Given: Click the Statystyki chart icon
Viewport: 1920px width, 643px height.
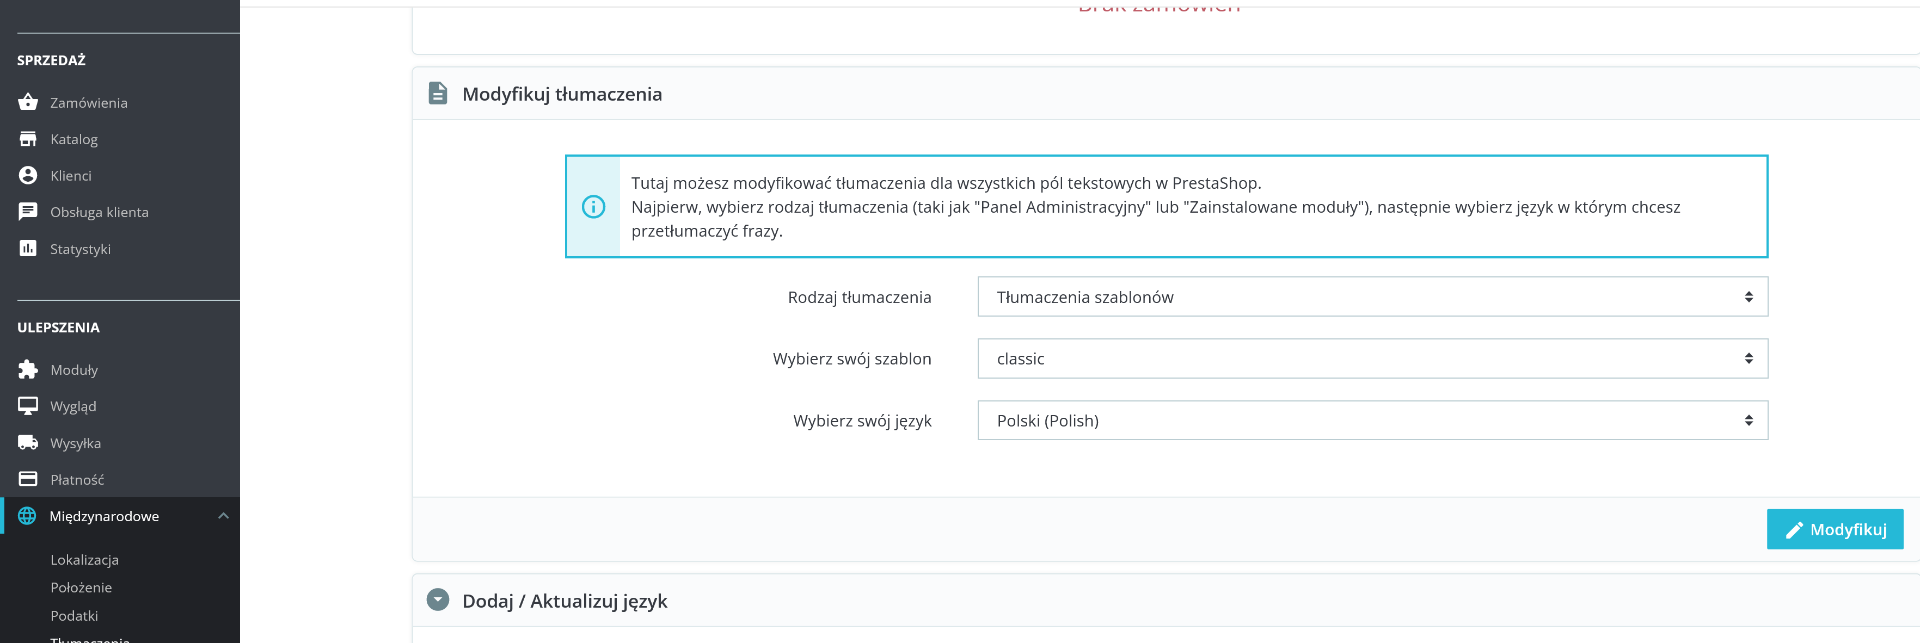Looking at the screenshot, I should (x=28, y=248).
